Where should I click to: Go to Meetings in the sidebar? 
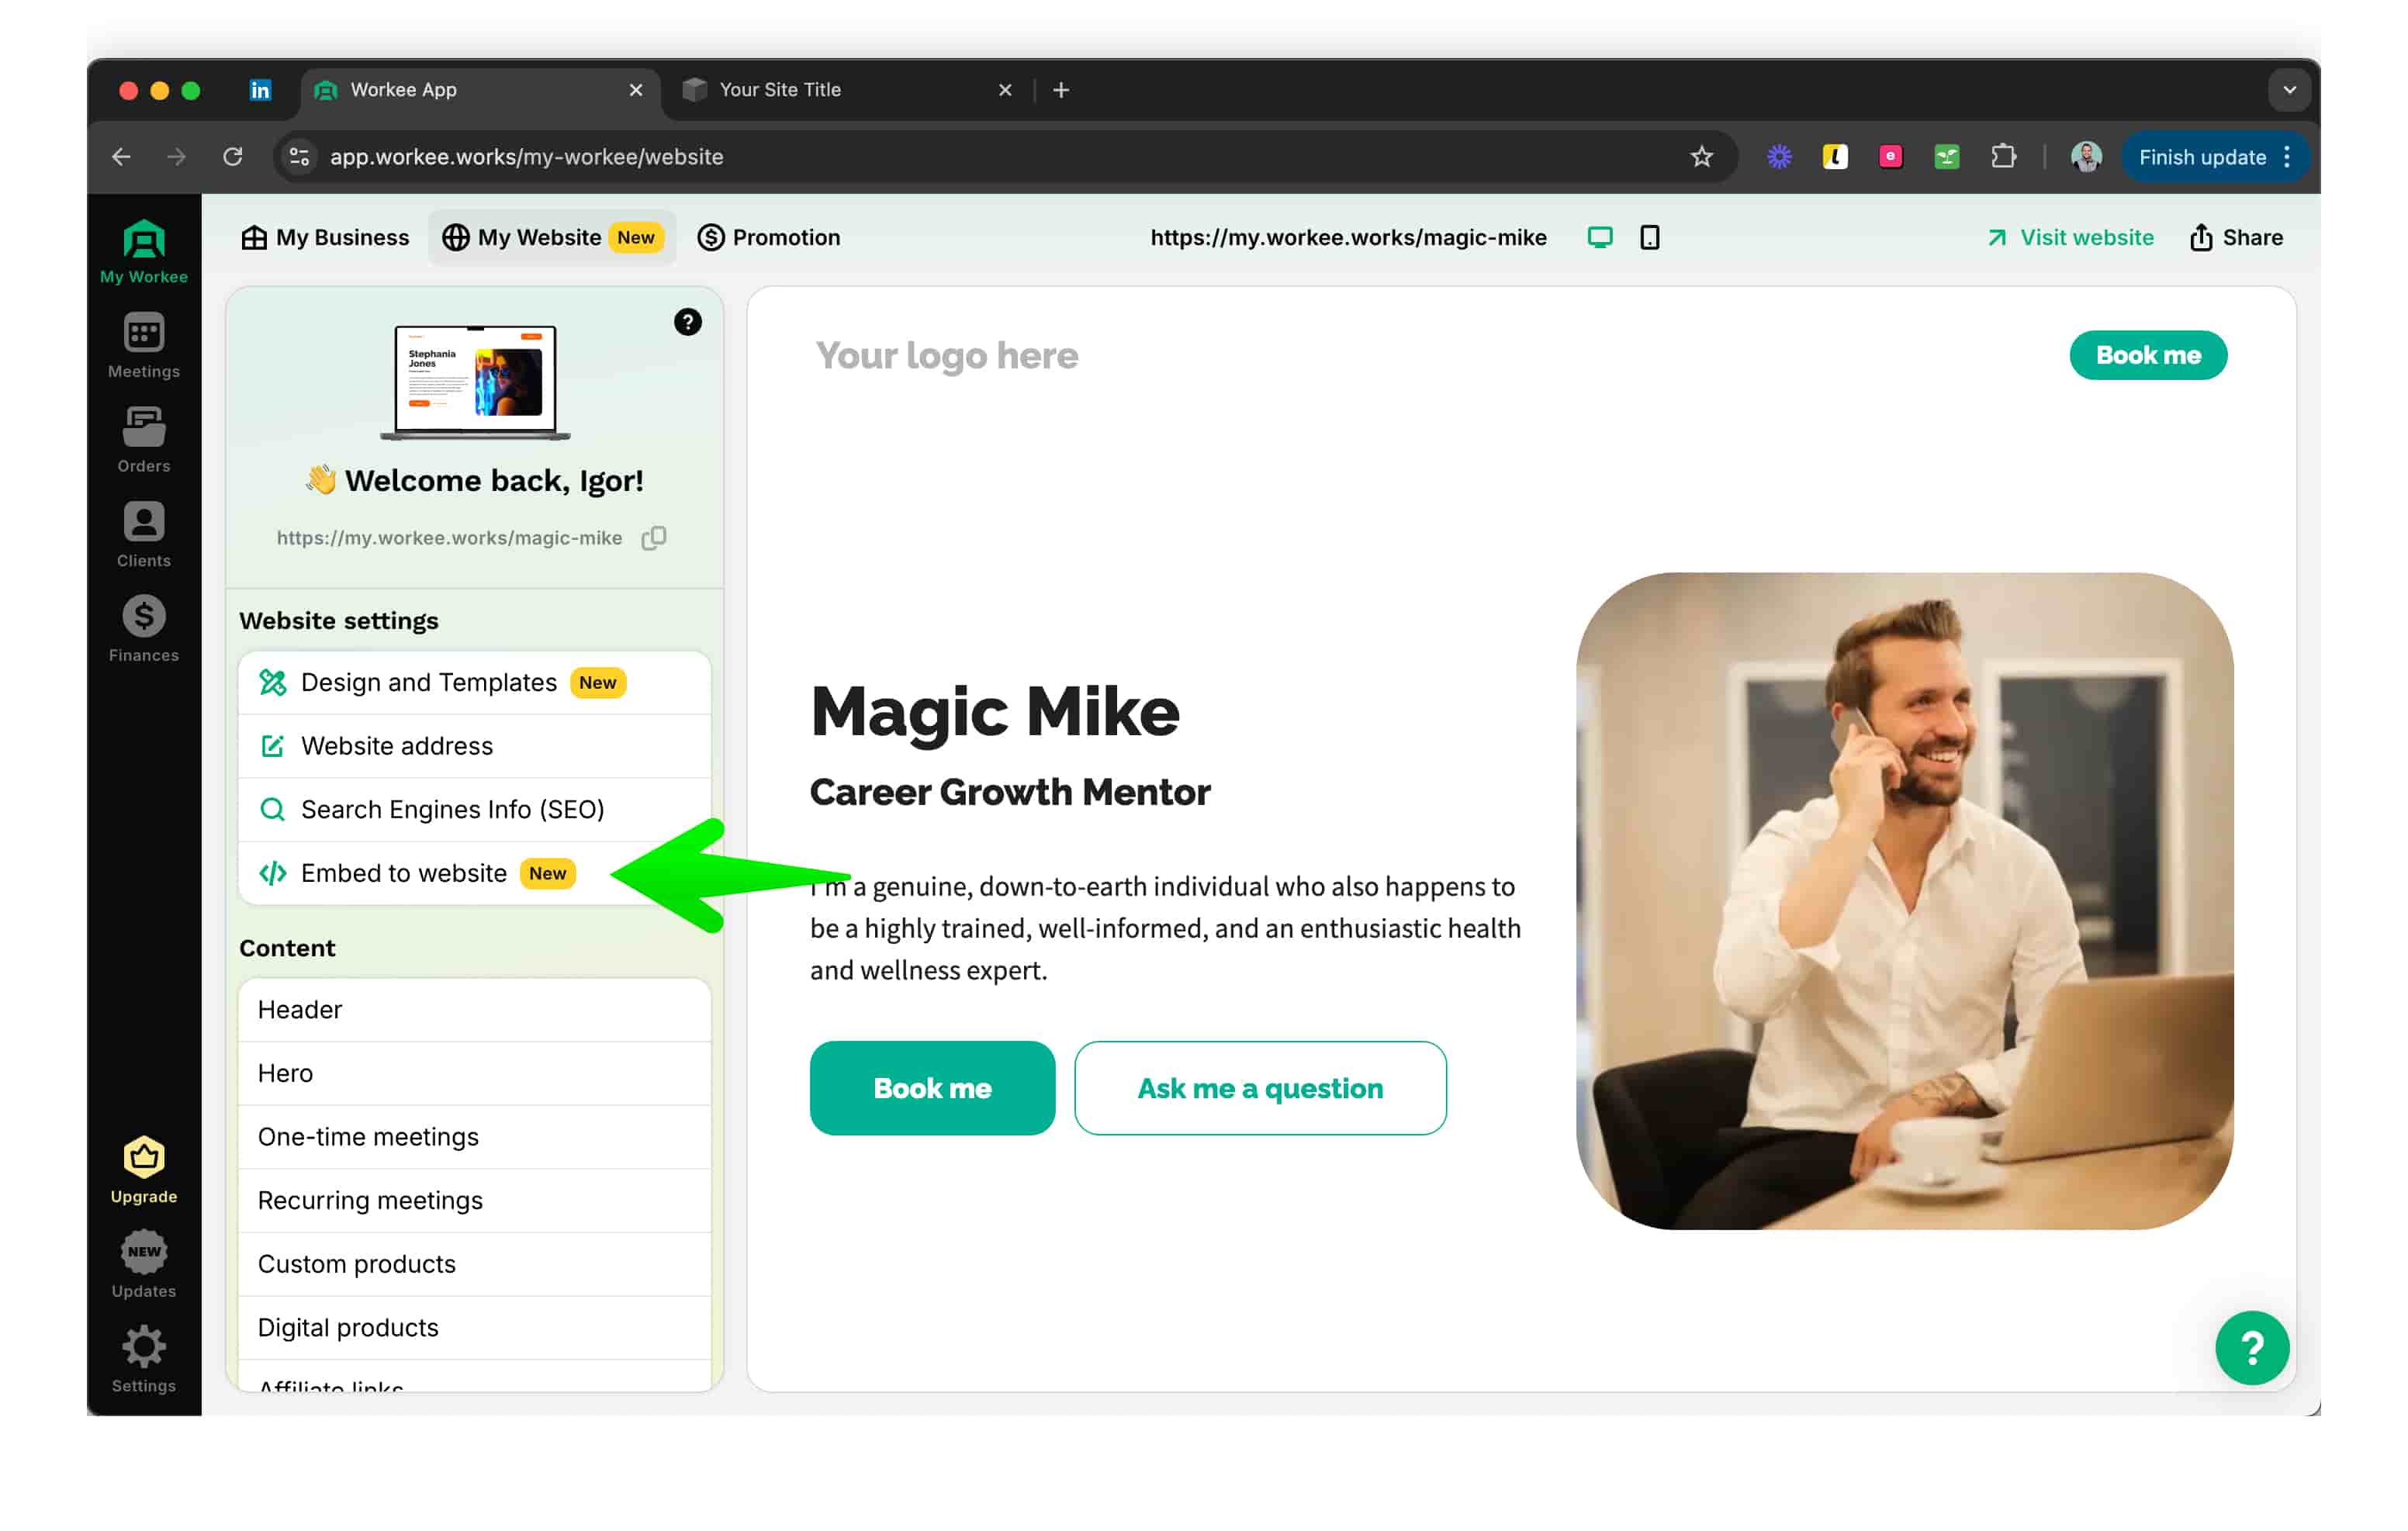(x=144, y=346)
